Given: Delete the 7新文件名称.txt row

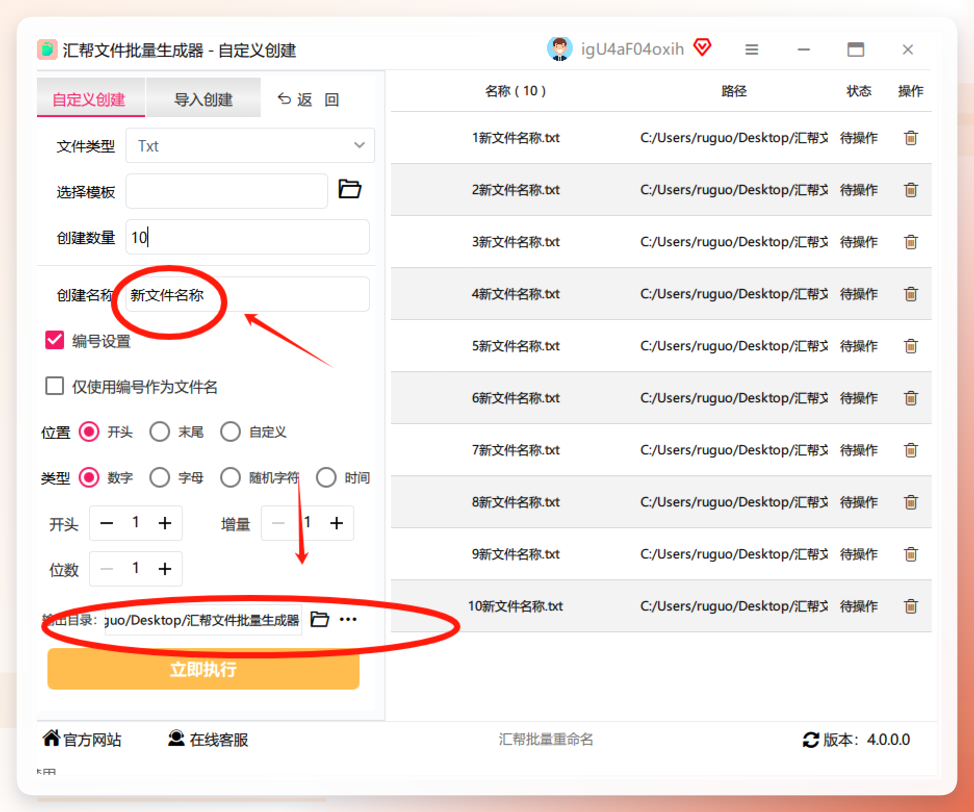Looking at the screenshot, I should 911,450.
